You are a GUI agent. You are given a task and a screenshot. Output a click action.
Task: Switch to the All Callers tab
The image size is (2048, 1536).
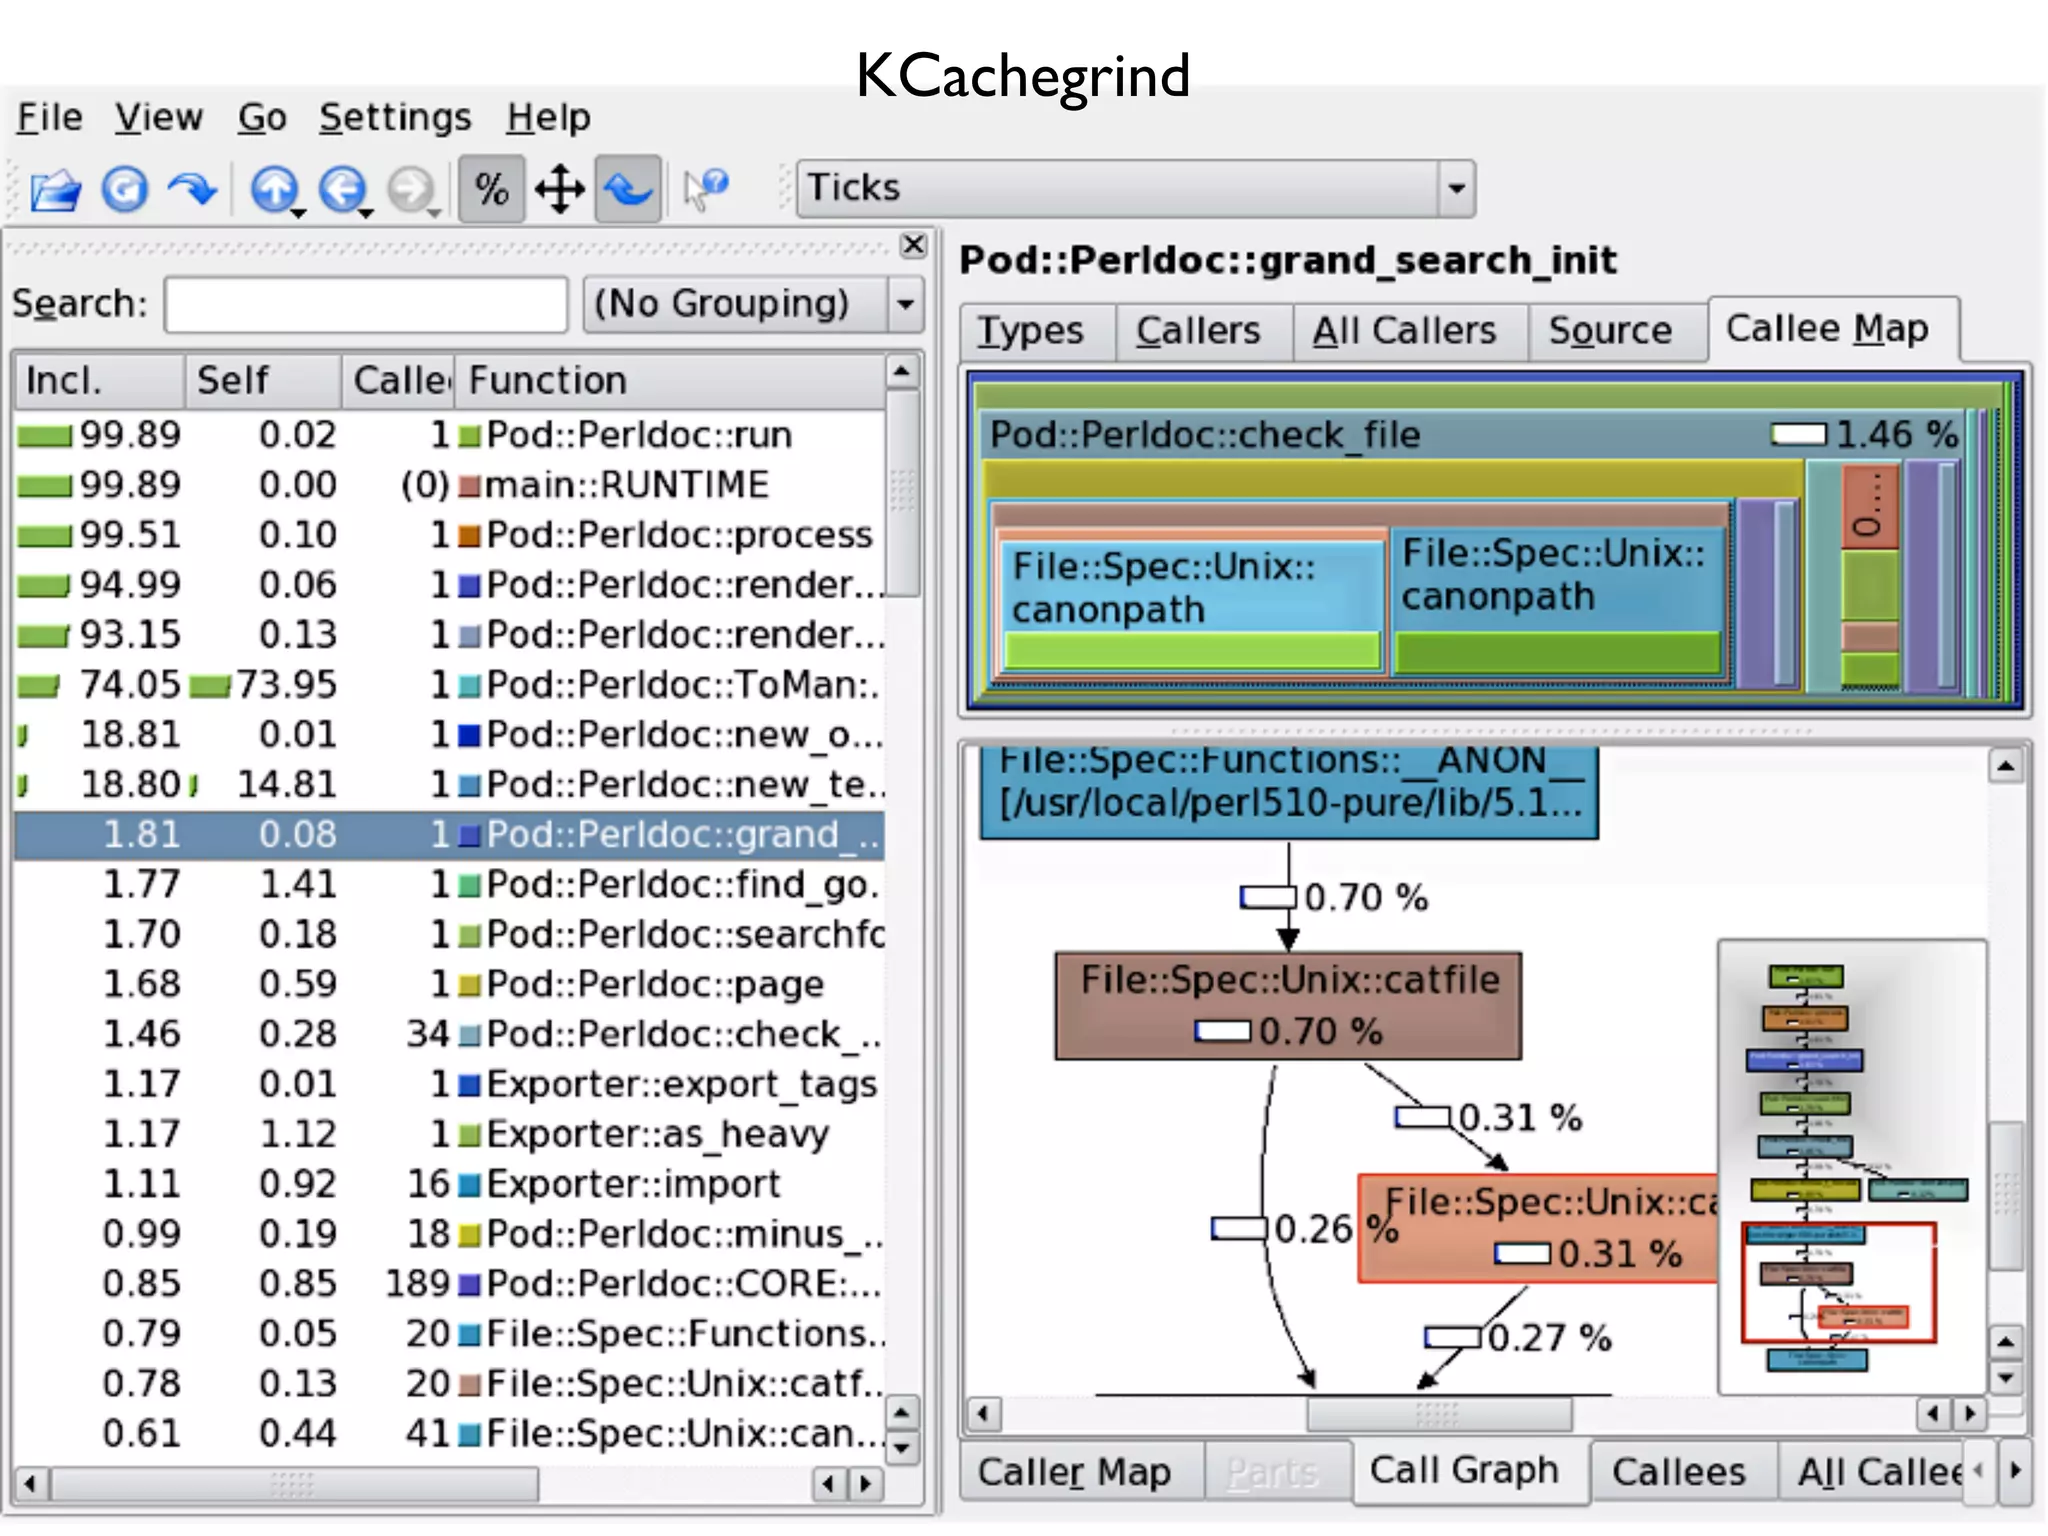click(x=1404, y=331)
